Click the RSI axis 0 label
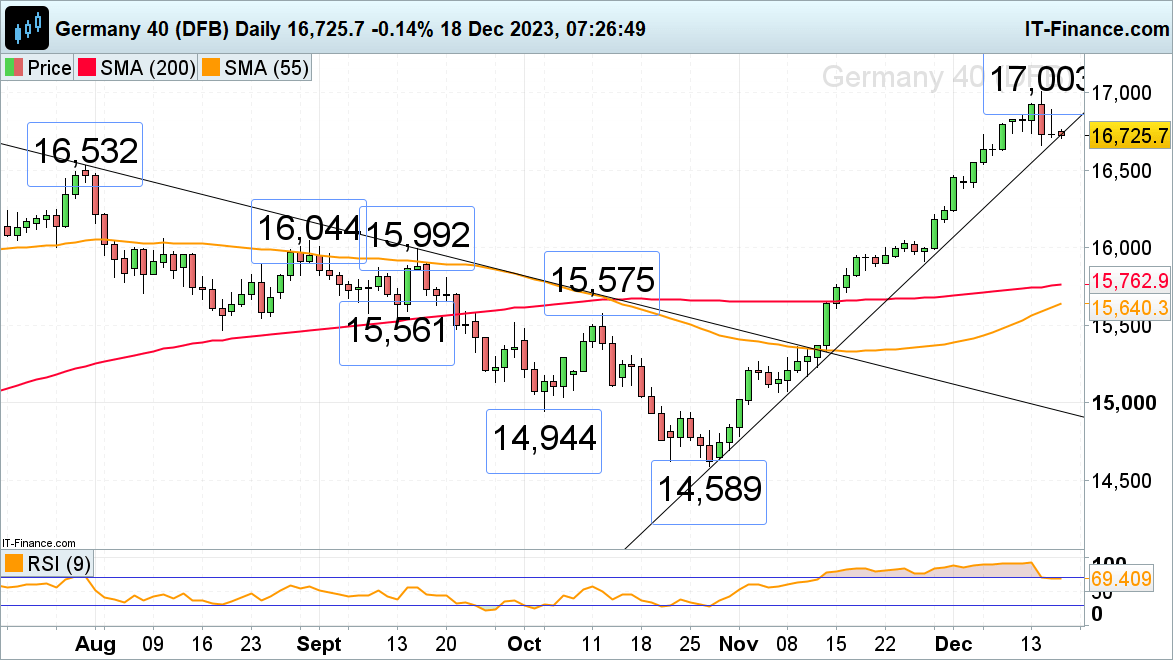Viewport: 1173px width, 660px height. pyautogui.click(x=1097, y=614)
